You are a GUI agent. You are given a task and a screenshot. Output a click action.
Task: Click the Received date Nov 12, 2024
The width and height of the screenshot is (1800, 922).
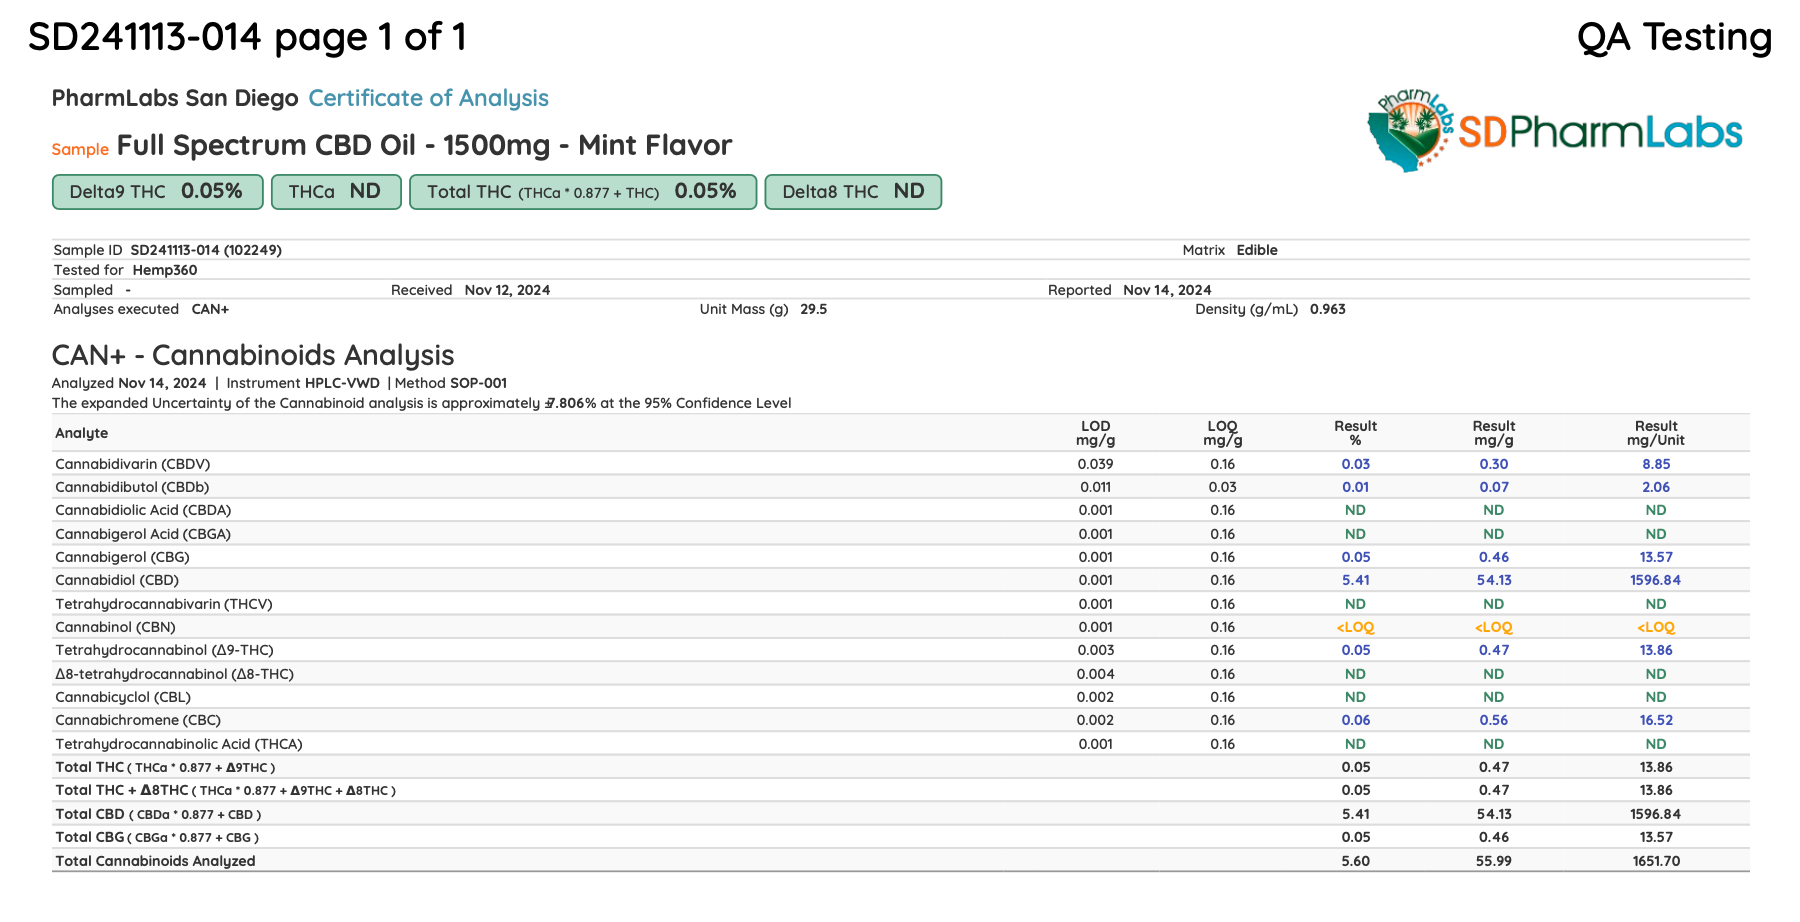click(x=507, y=290)
